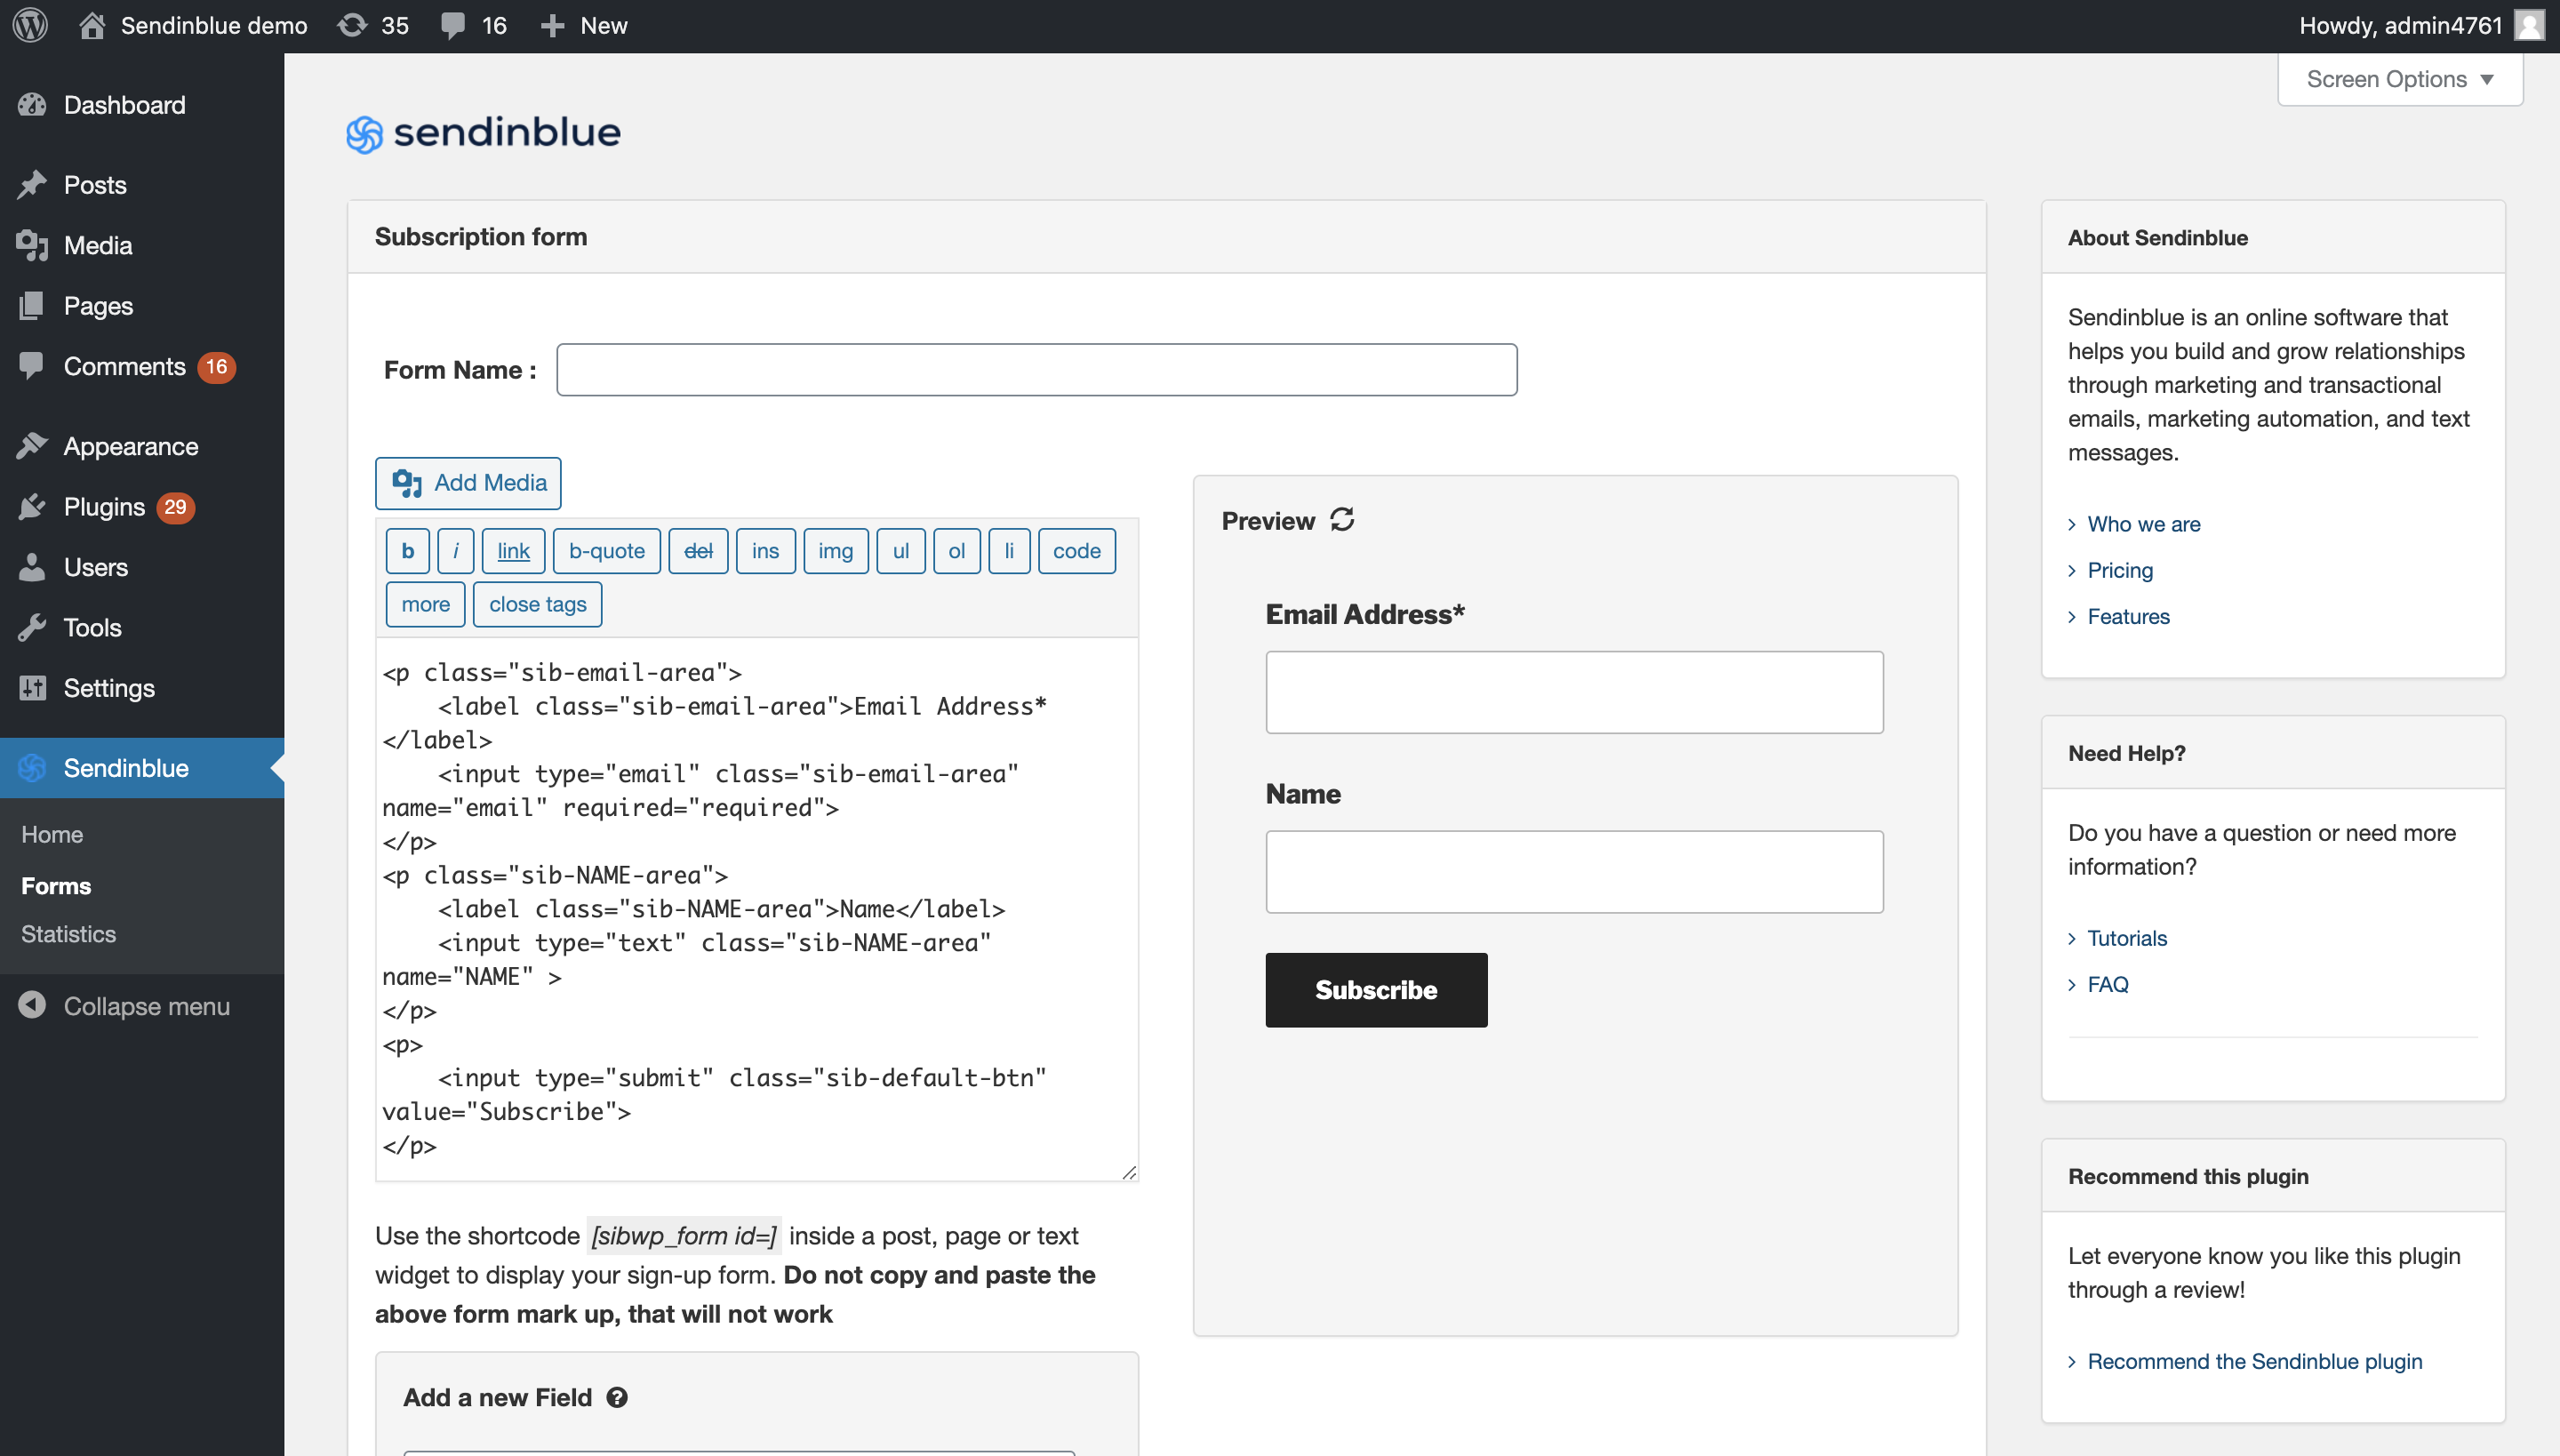Click the Add Media button
Screen dimensions: 2560x1456
click(x=468, y=483)
